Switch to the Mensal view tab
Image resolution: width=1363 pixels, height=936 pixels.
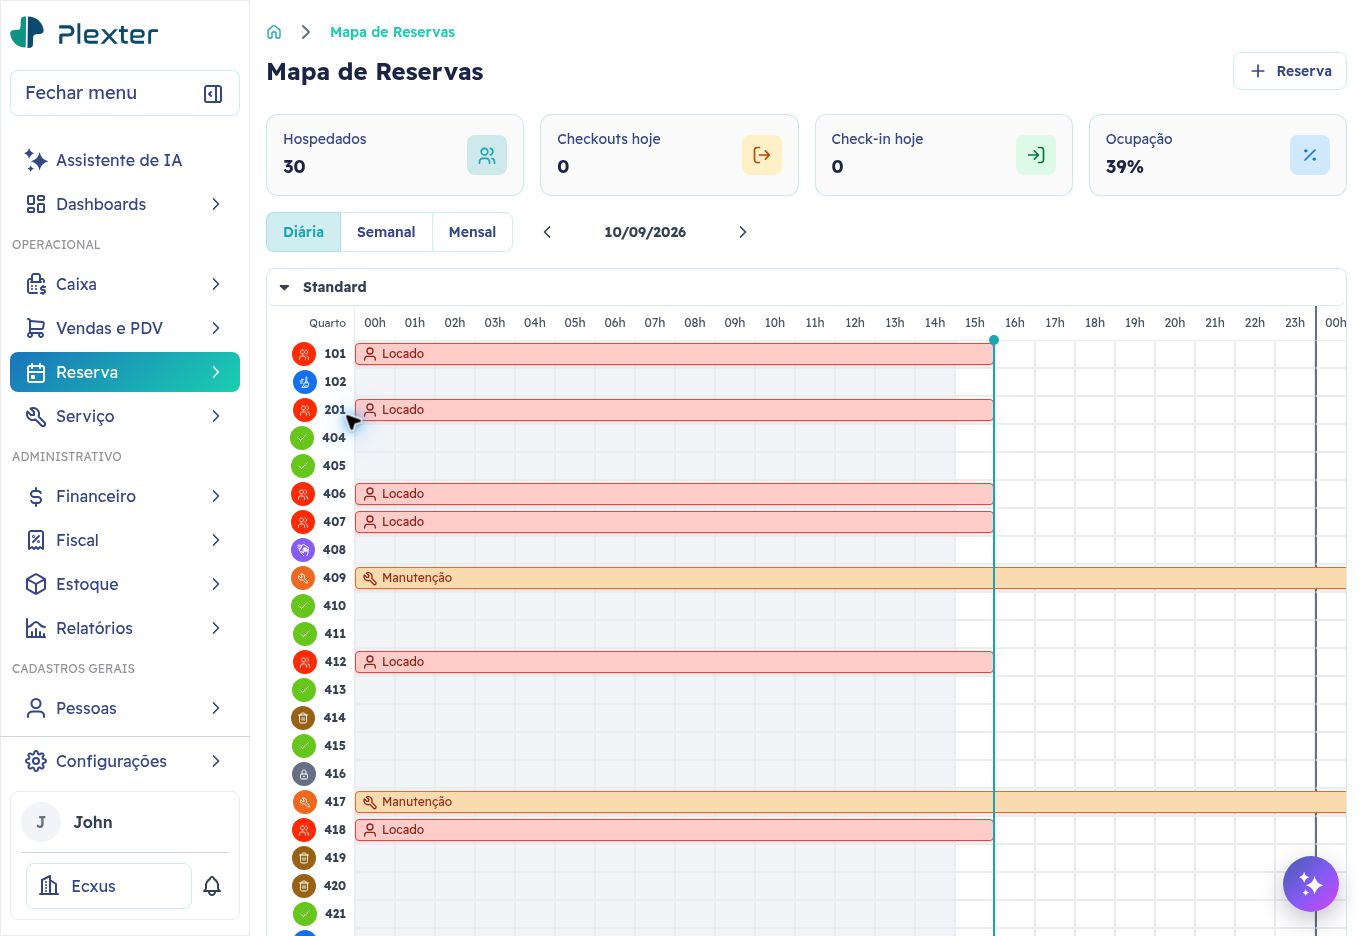click(x=472, y=232)
